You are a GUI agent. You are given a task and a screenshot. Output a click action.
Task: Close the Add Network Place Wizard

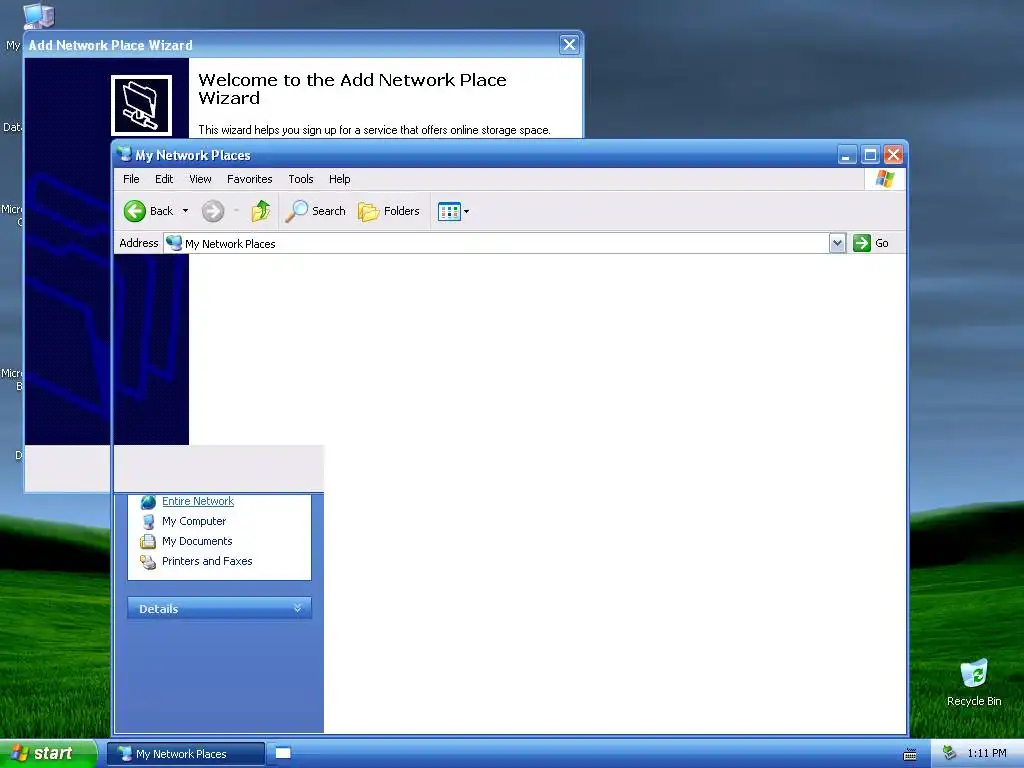click(x=569, y=44)
